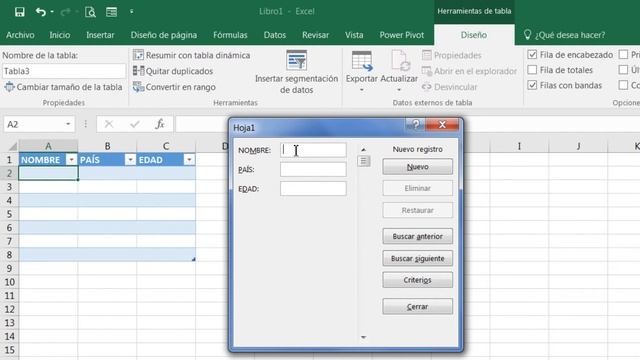The image size is (640, 360).
Task: Switch to the Power Pivot tab
Action: (402, 35)
